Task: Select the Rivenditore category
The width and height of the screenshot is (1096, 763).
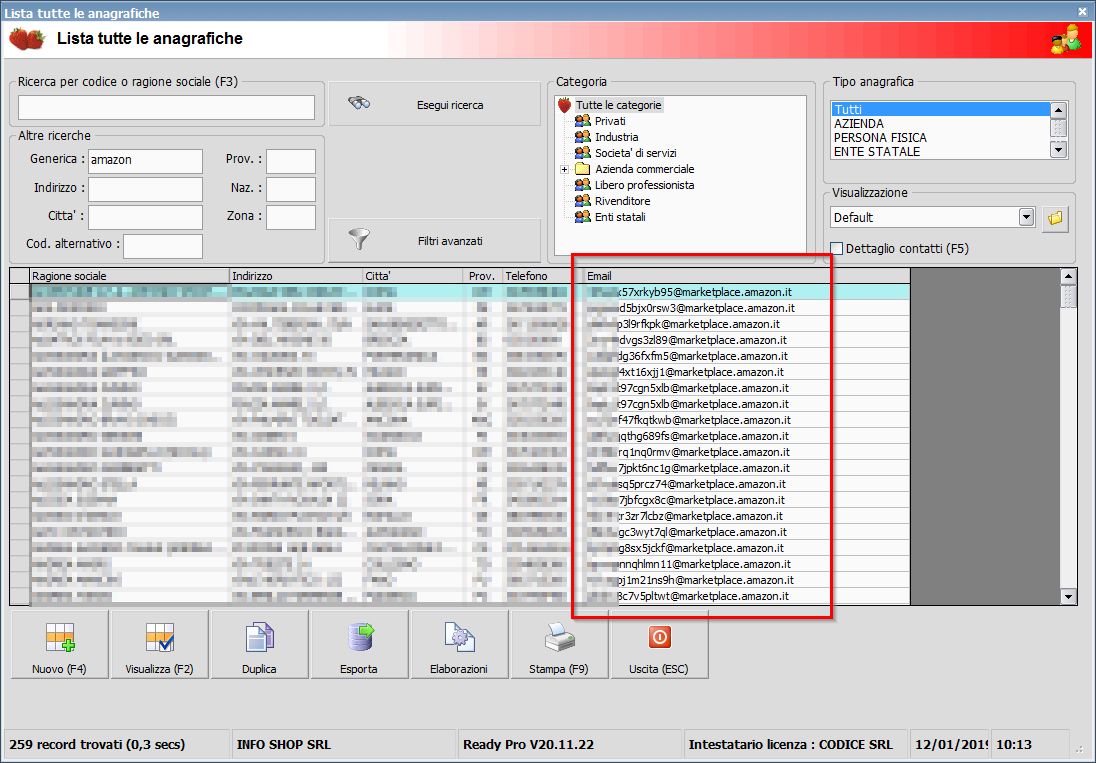Action: pos(622,201)
